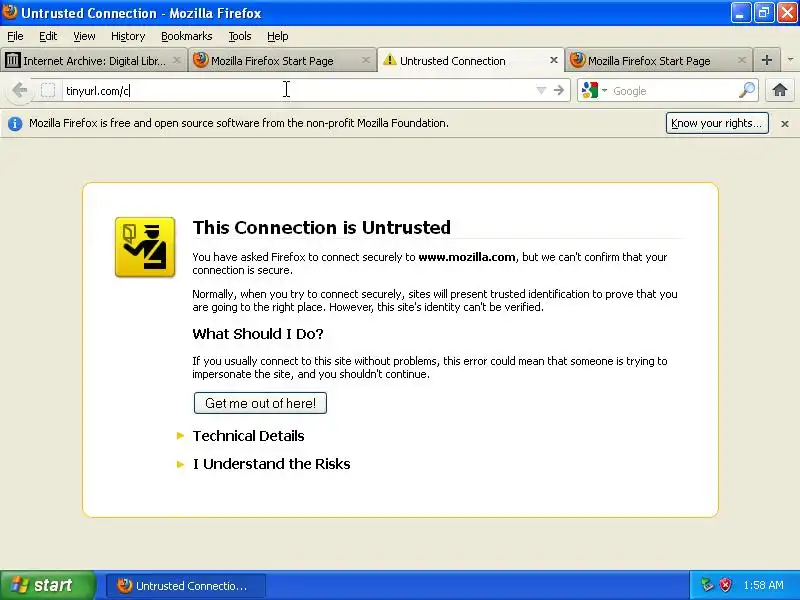Click the Firefox logo in title bar

click(x=9, y=12)
